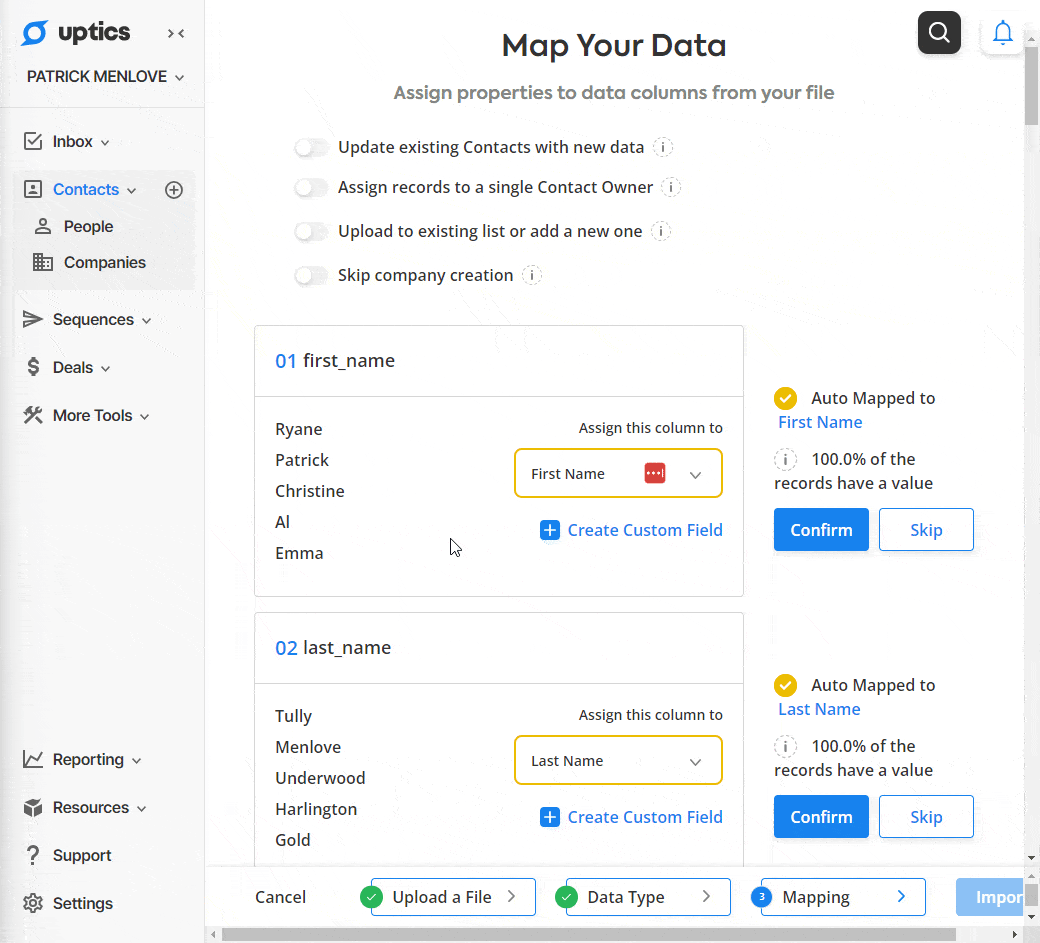Click info icon beside last_name 100.0% records

point(785,746)
